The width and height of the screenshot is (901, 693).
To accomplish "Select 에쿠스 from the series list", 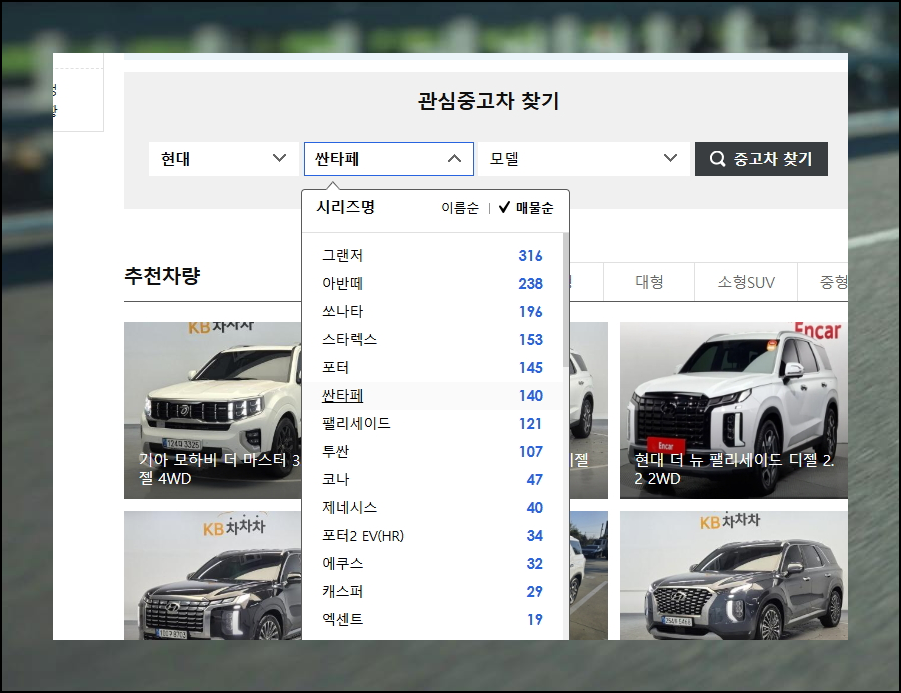I will (x=432, y=563).
